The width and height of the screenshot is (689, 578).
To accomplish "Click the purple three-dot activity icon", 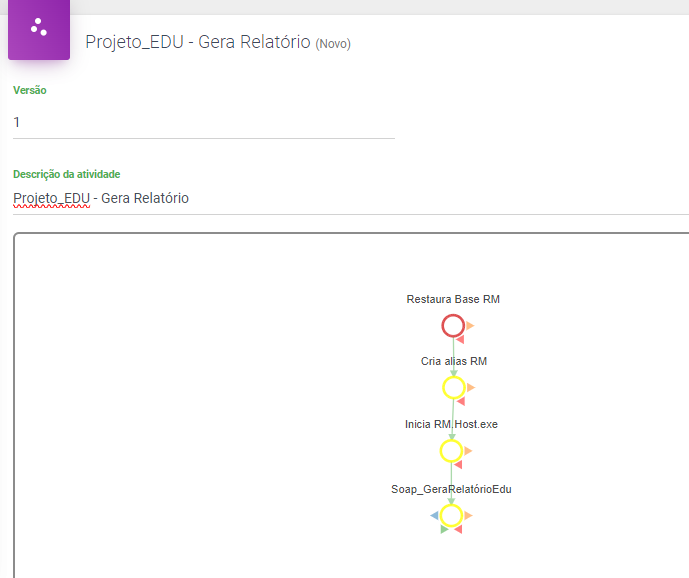I will point(39,28).
